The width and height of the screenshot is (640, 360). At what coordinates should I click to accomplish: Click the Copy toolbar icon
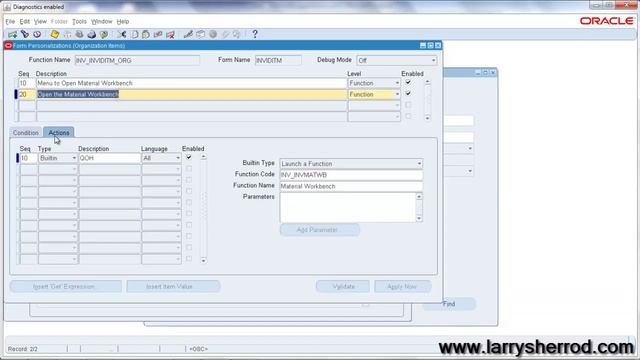(134, 34)
